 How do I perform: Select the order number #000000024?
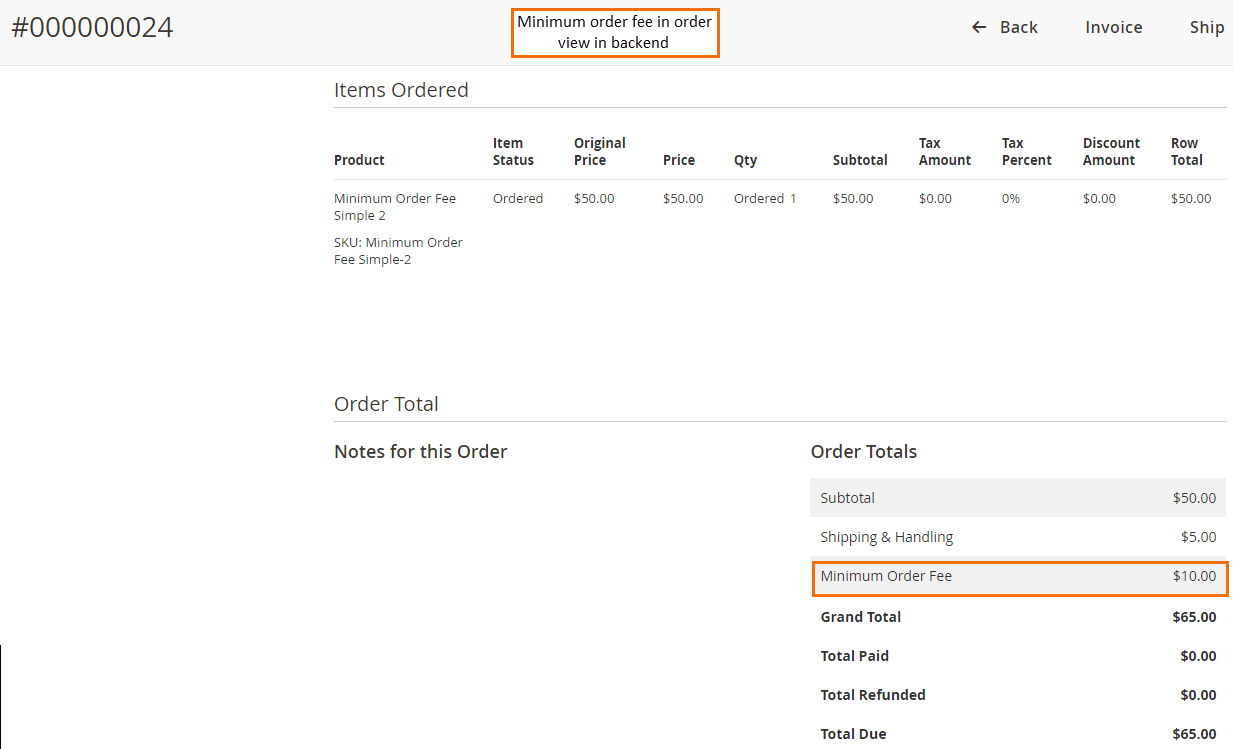click(x=92, y=27)
